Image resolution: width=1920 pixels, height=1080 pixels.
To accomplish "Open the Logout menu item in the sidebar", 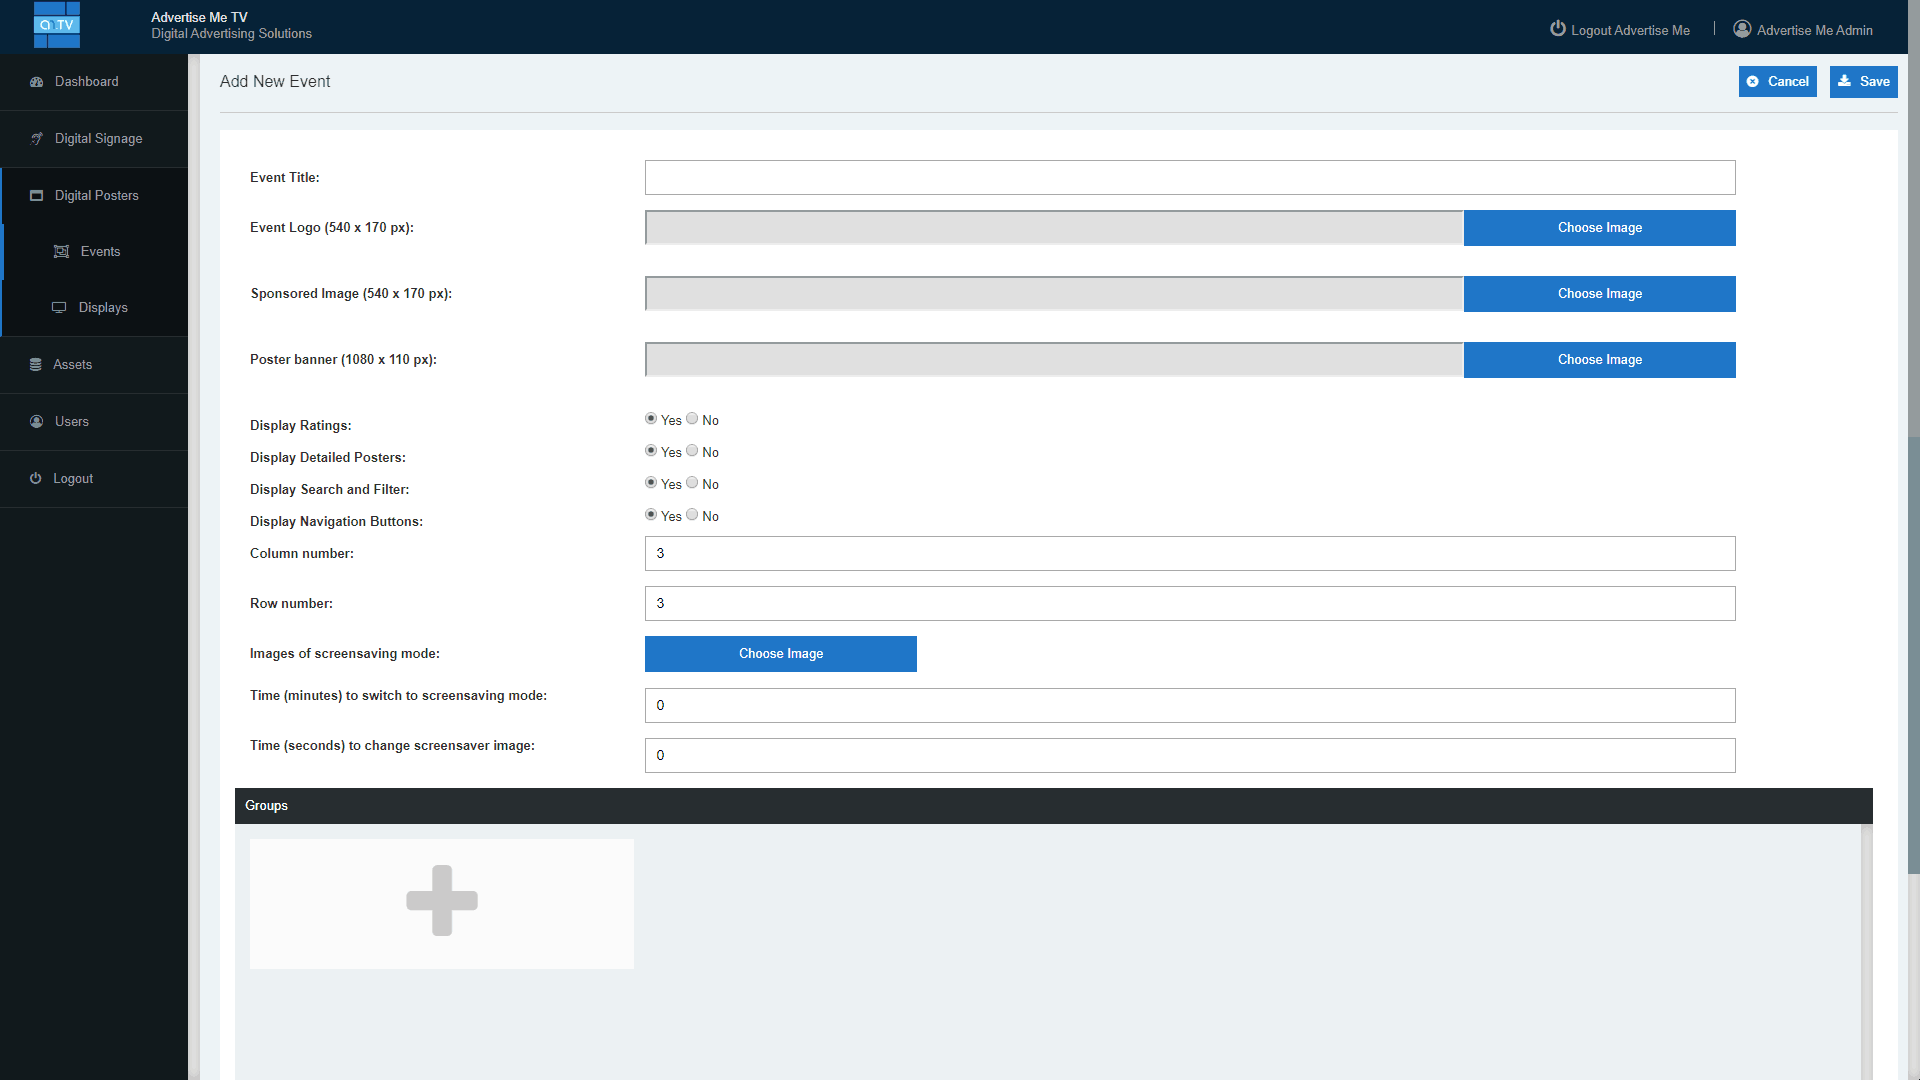I will point(72,479).
